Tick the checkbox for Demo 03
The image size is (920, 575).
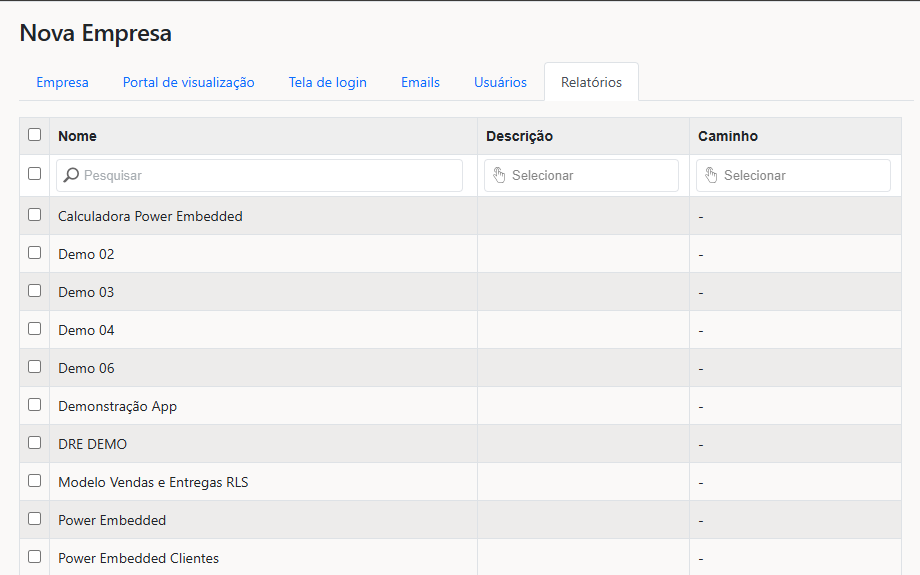[x=35, y=291]
